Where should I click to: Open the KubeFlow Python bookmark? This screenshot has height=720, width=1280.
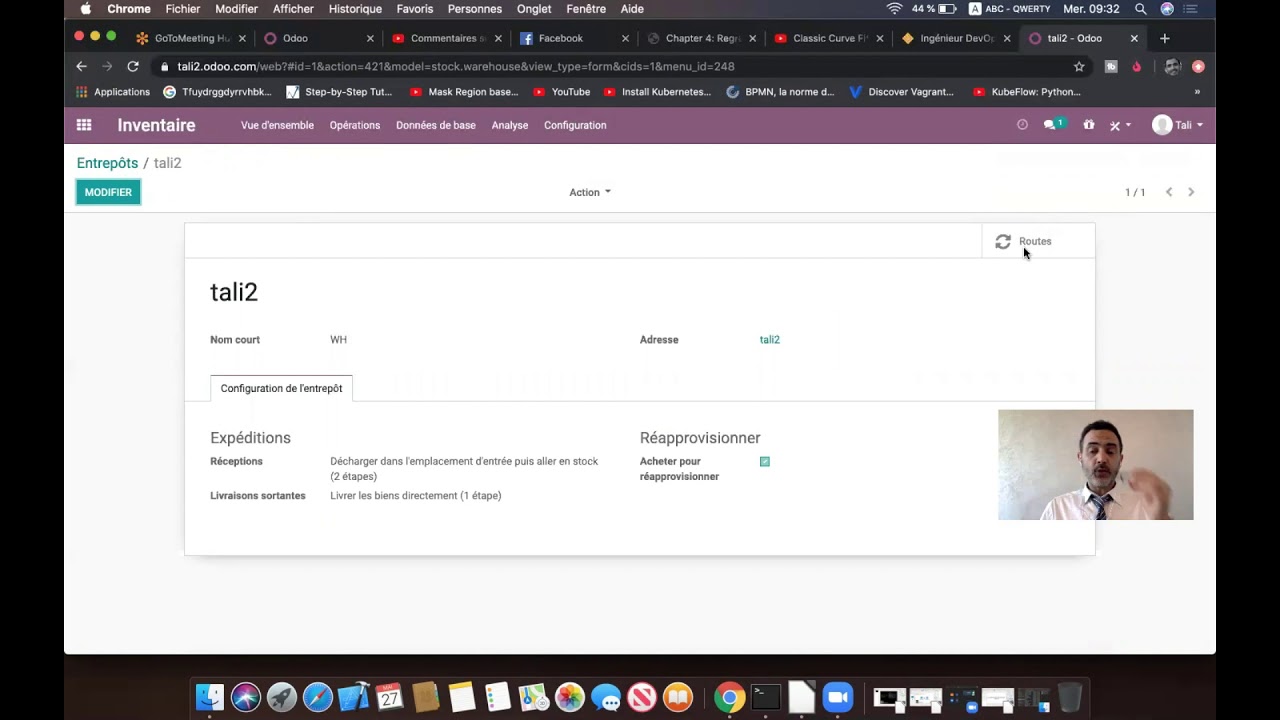(1027, 92)
